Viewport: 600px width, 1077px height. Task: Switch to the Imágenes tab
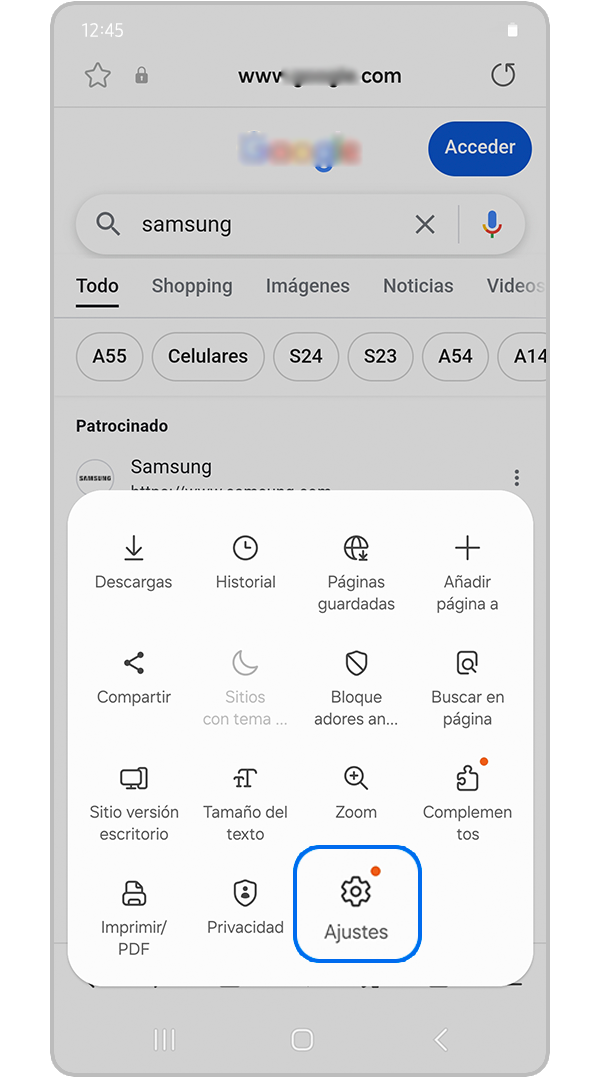click(x=308, y=286)
